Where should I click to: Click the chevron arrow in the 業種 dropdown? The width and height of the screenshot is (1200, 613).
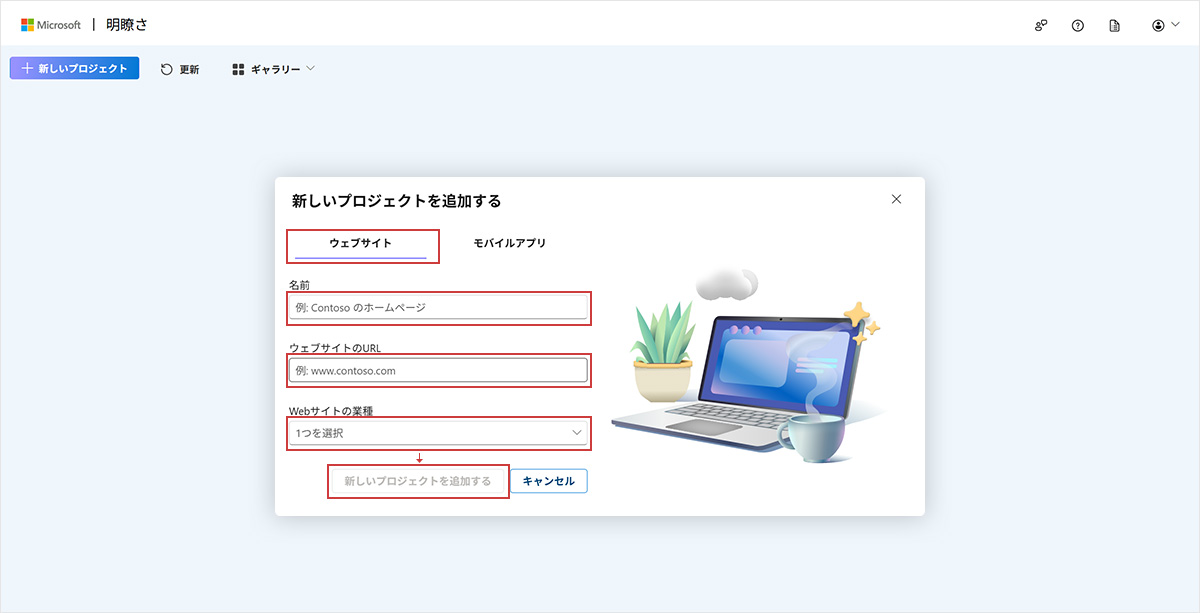point(576,433)
